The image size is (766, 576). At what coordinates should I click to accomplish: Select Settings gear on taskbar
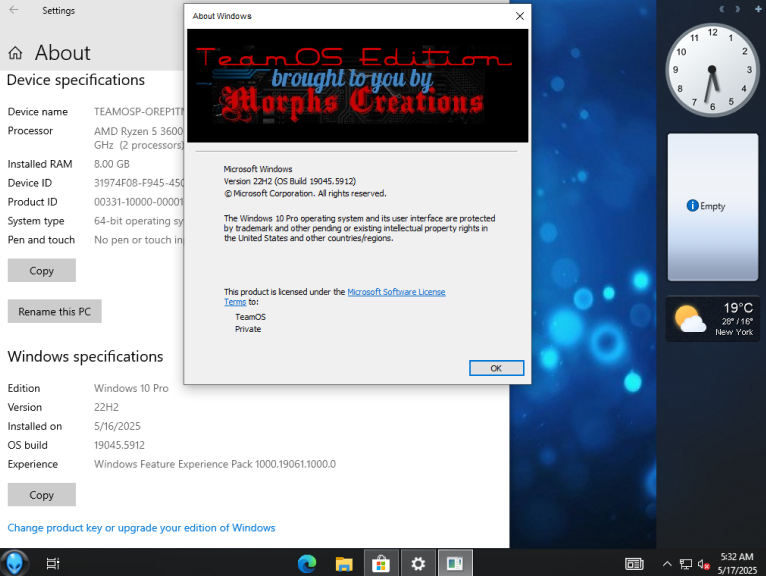[418, 563]
